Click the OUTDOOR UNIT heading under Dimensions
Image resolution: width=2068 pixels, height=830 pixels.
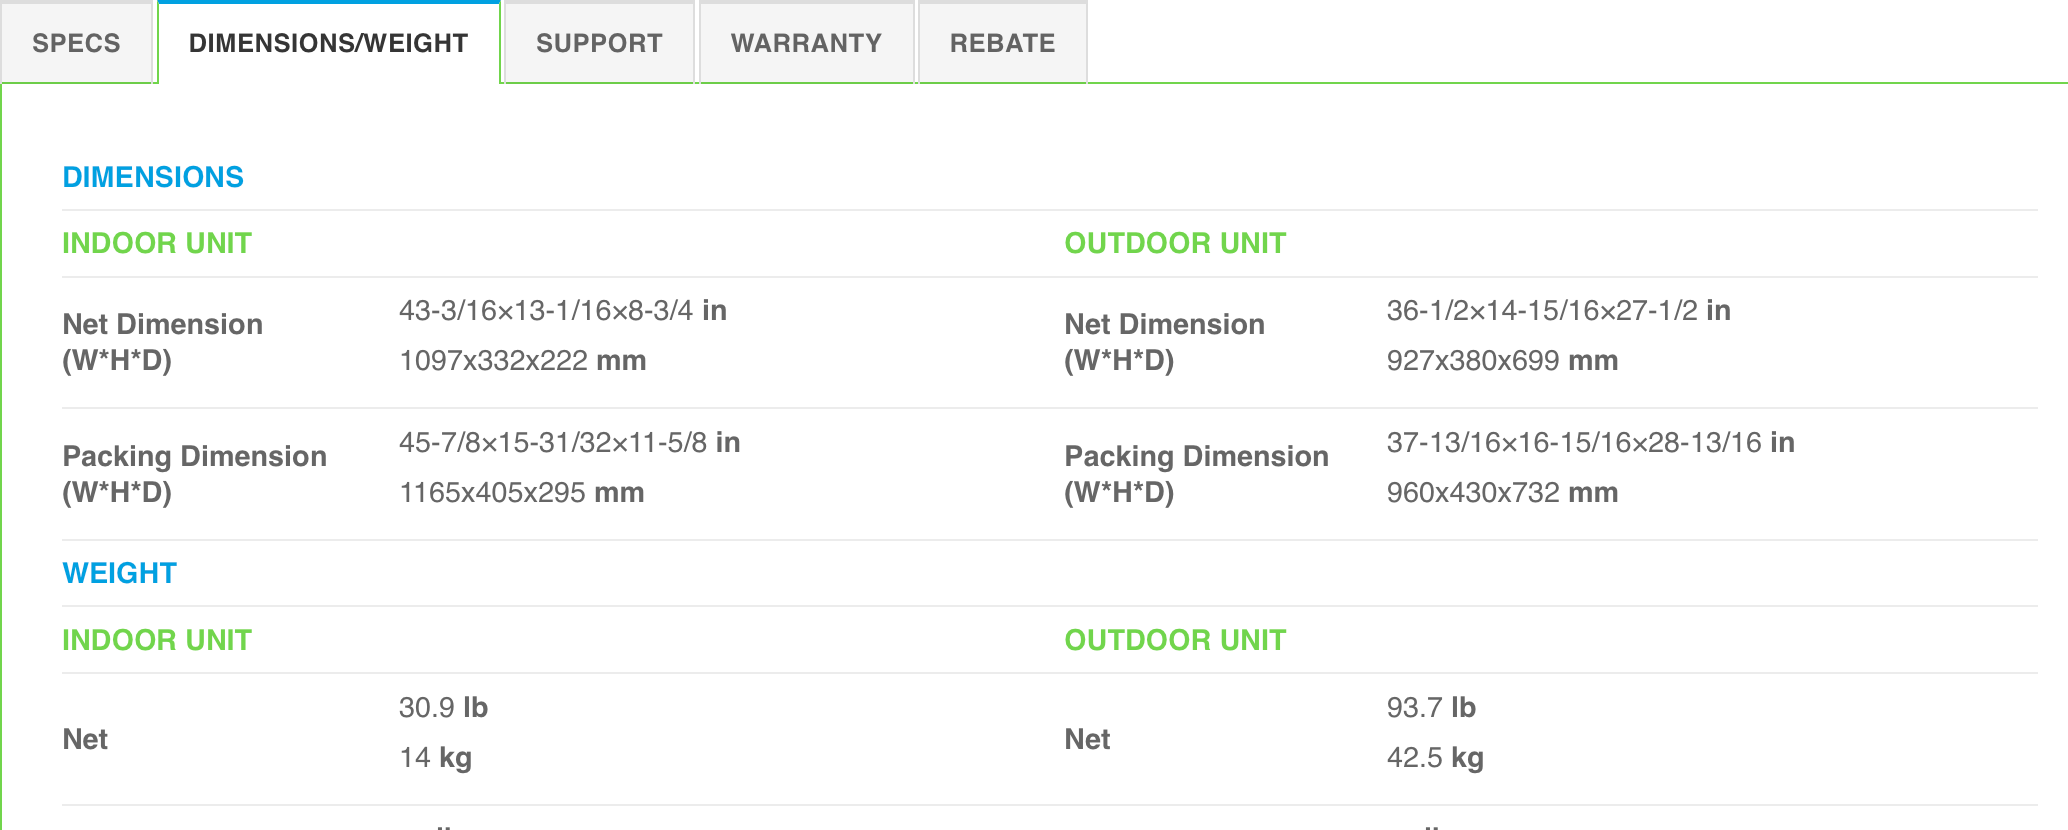(1175, 243)
